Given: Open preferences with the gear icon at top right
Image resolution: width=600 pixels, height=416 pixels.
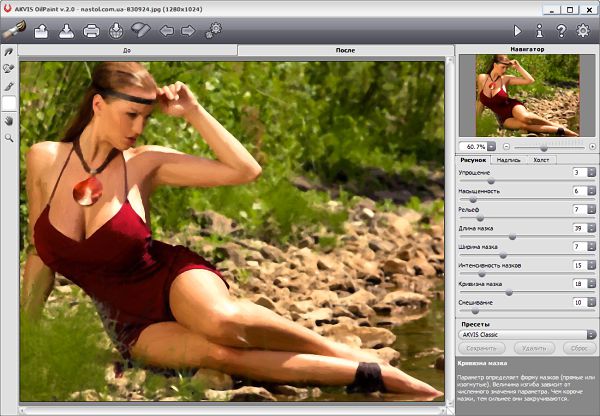Looking at the screenshot, I should [584, 31].
